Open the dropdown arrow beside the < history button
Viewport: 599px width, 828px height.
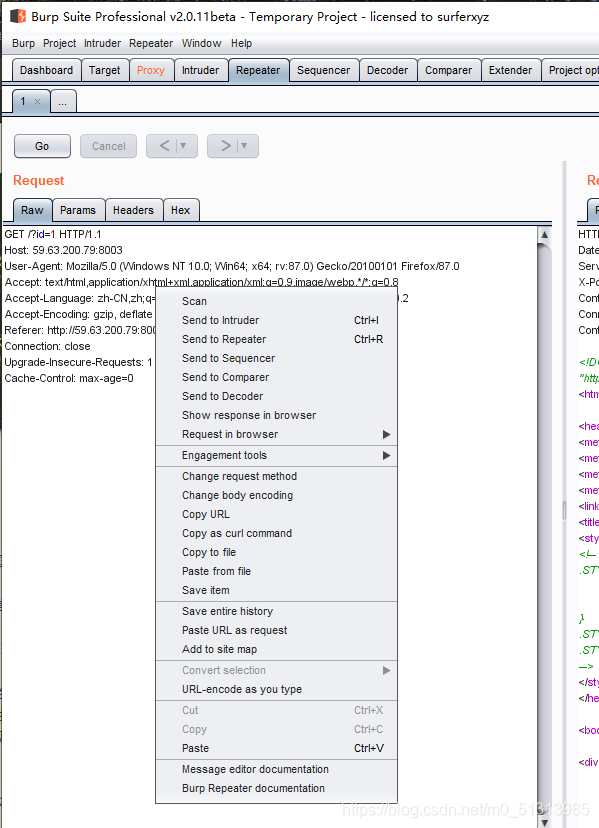pos(183,146)
